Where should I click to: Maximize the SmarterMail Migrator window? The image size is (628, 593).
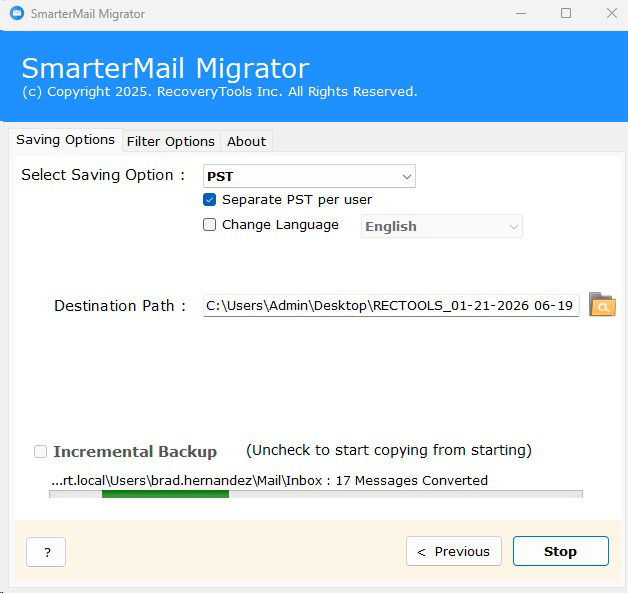[566, 13]
